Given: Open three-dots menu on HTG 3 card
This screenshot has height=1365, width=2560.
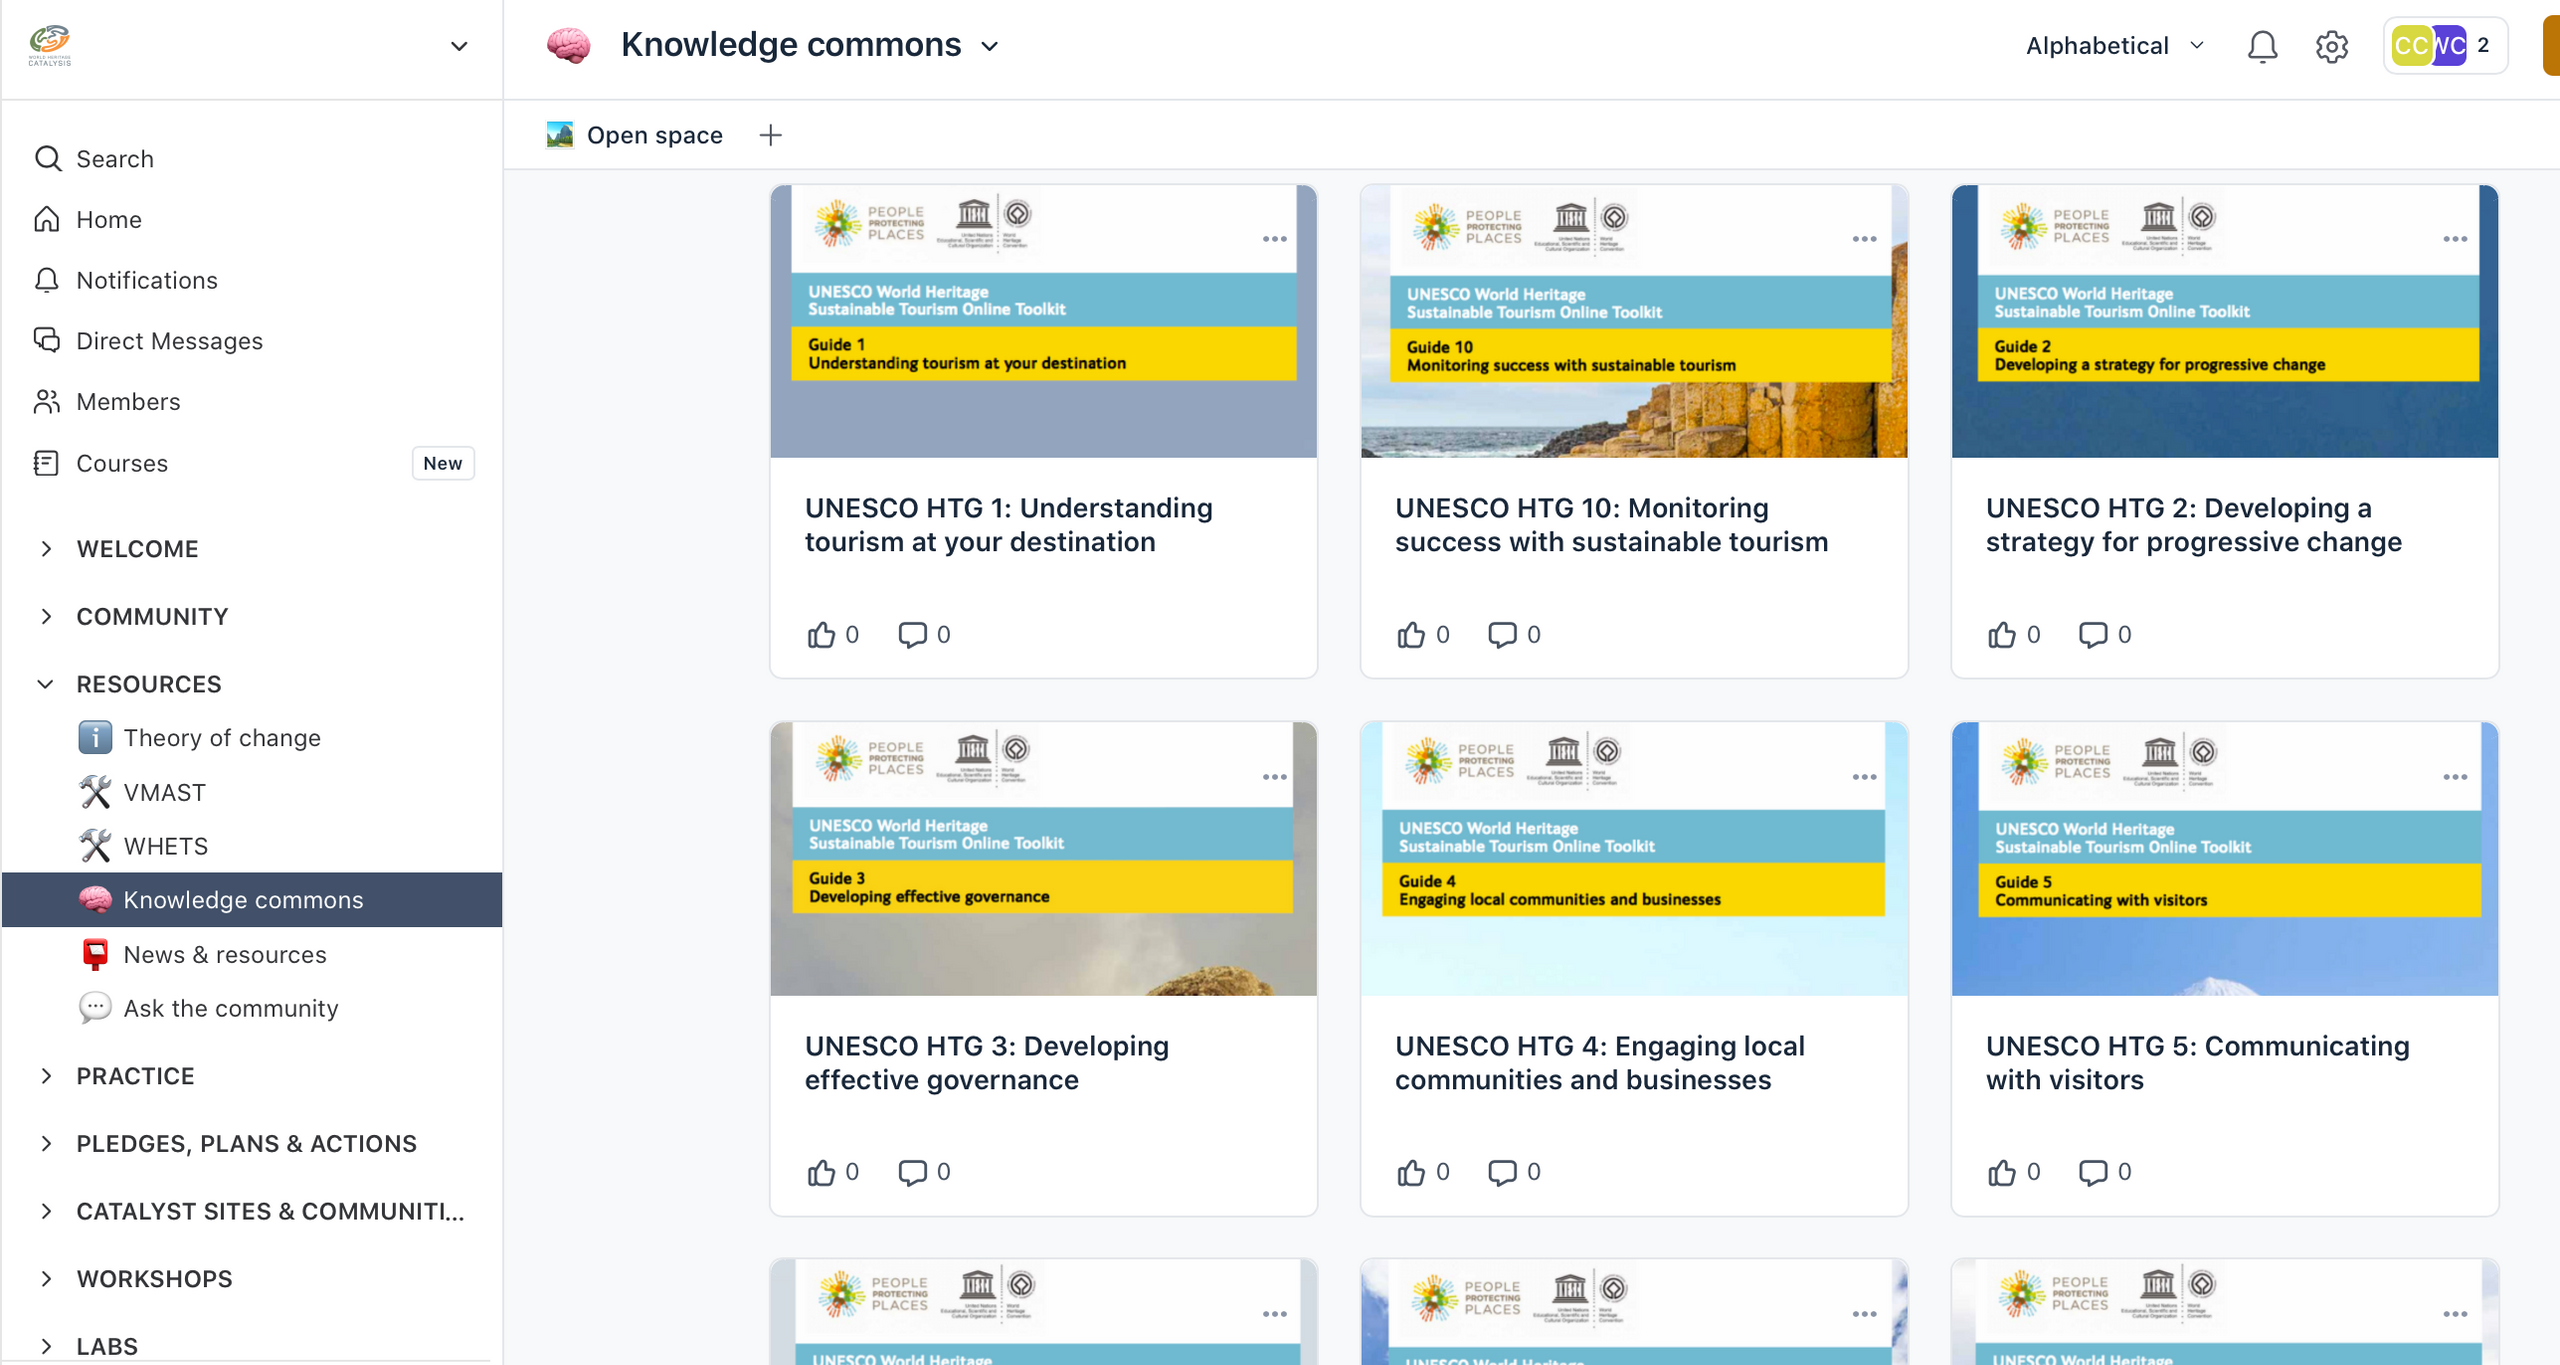Looking at the screenshot, I should (1274, 777).
